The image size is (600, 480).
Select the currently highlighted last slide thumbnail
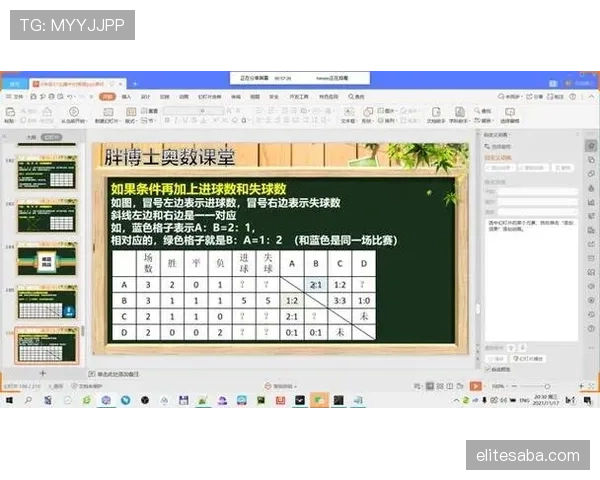click(47, 346)
